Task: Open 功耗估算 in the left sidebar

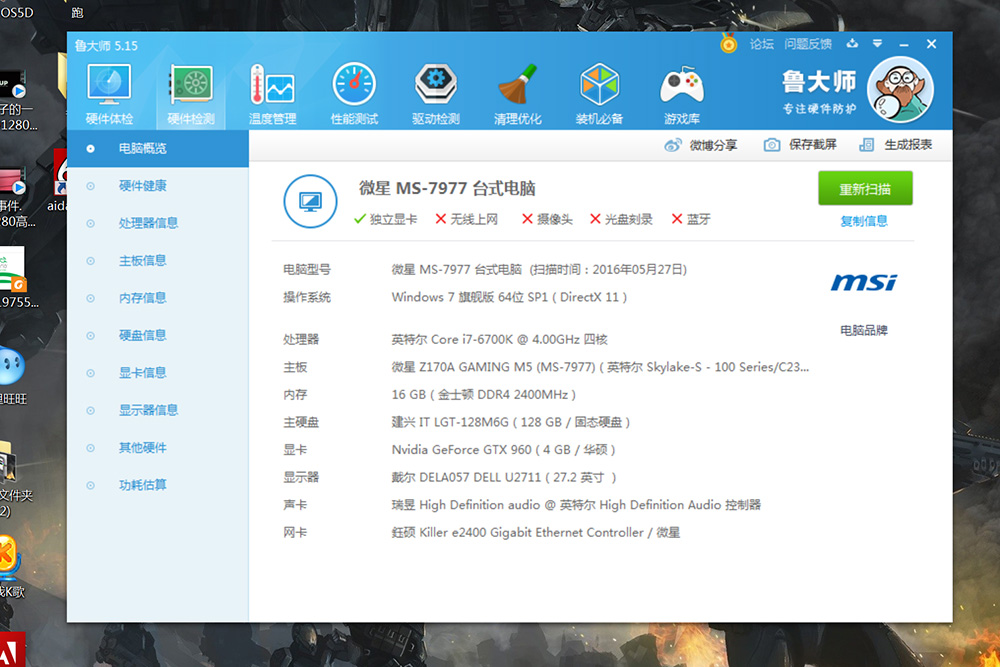Action: click(x=142, y=485)
